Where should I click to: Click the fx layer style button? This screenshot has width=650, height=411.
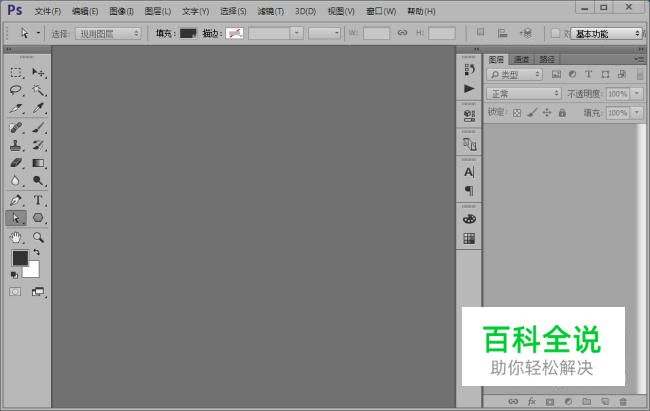click(531, 401)
